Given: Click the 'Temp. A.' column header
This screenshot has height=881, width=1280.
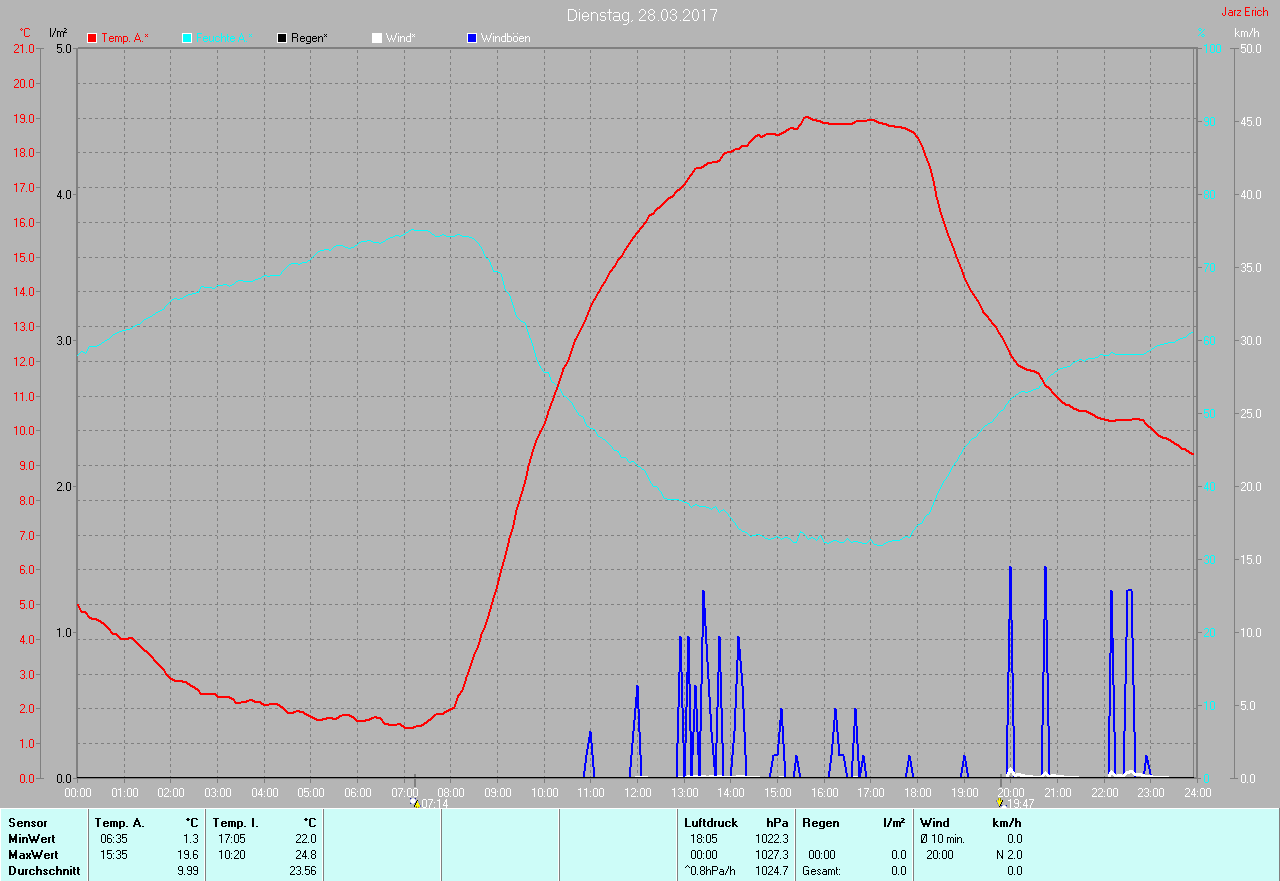Looking at the screenshot, I should [120, 823].
